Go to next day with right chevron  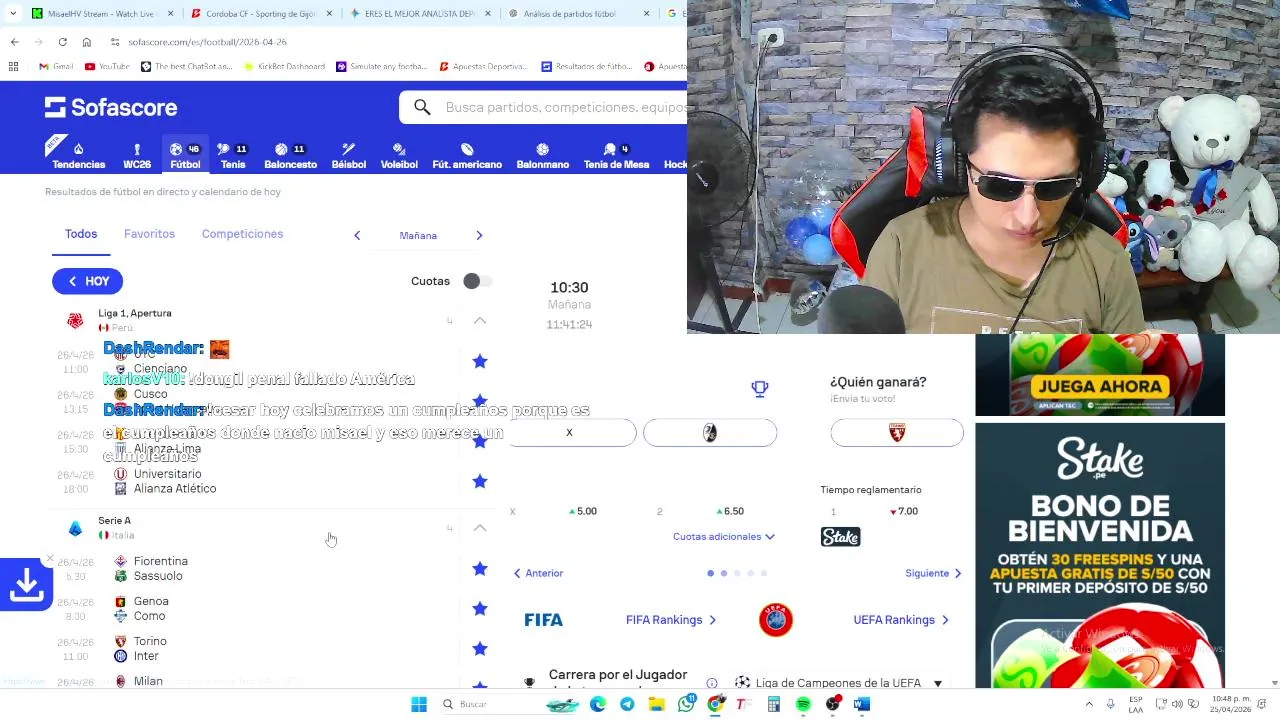point(479,235)
